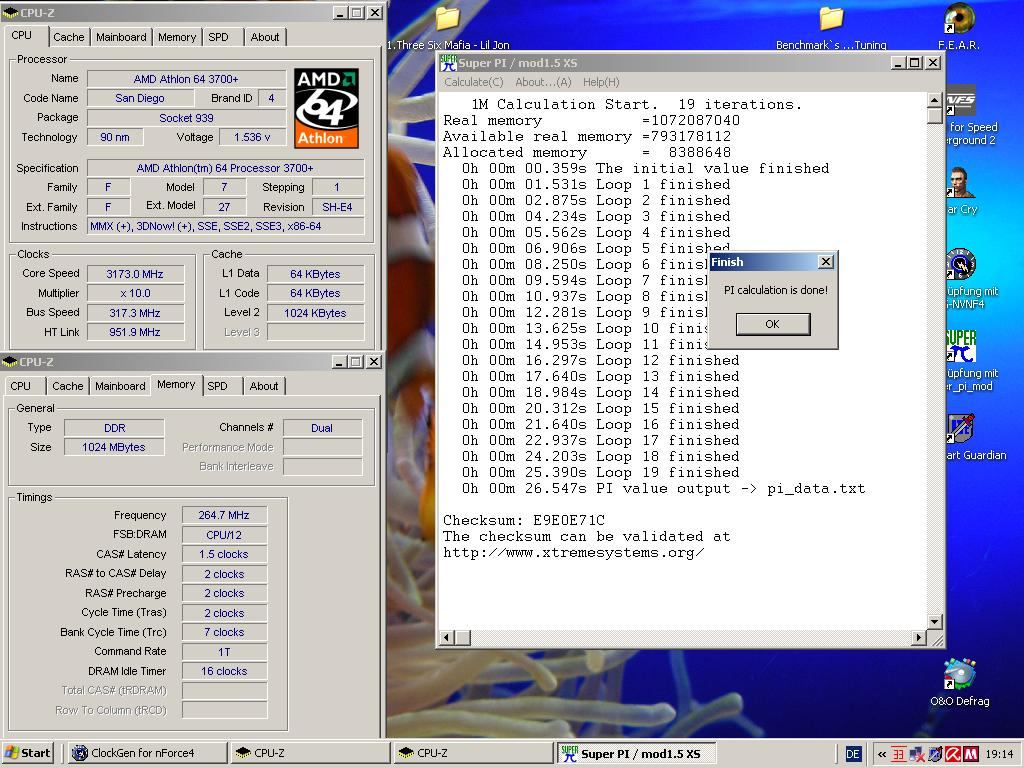1024x768 pixels.
Task: Click the disconnected network tray icon
Action: coord(917,754)
